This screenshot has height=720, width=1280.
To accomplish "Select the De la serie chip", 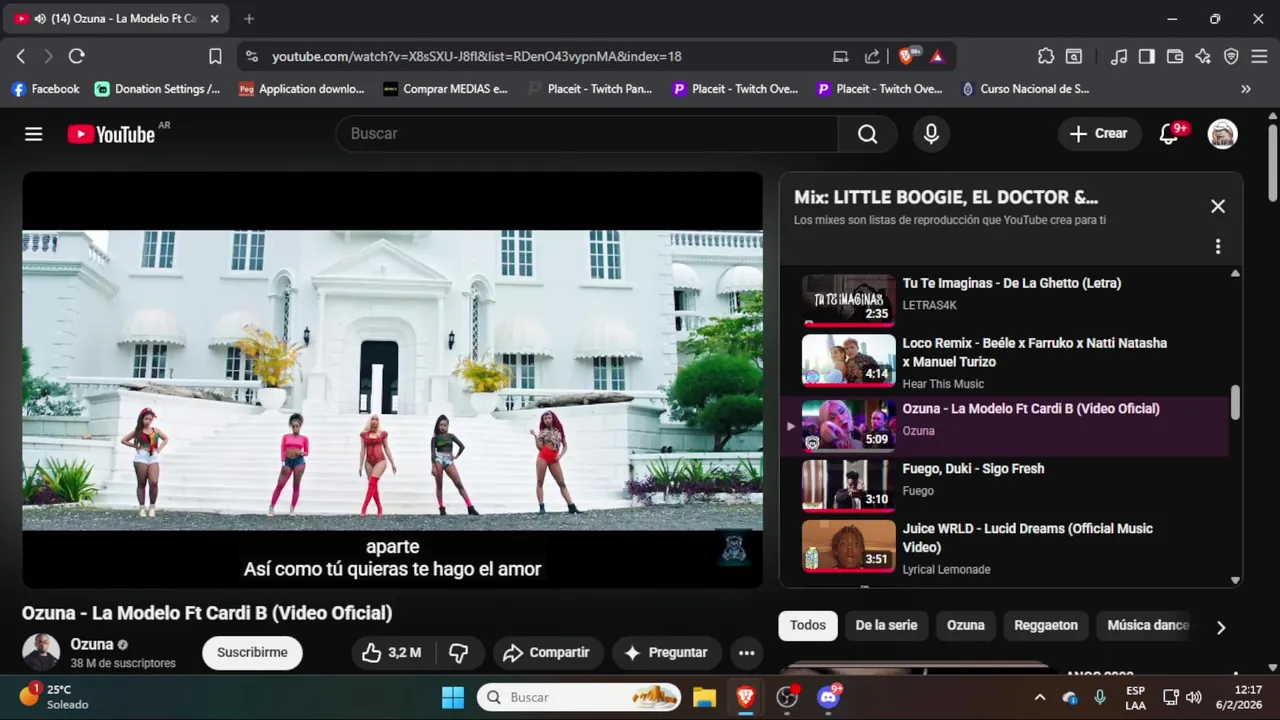I will coord(886,625).
